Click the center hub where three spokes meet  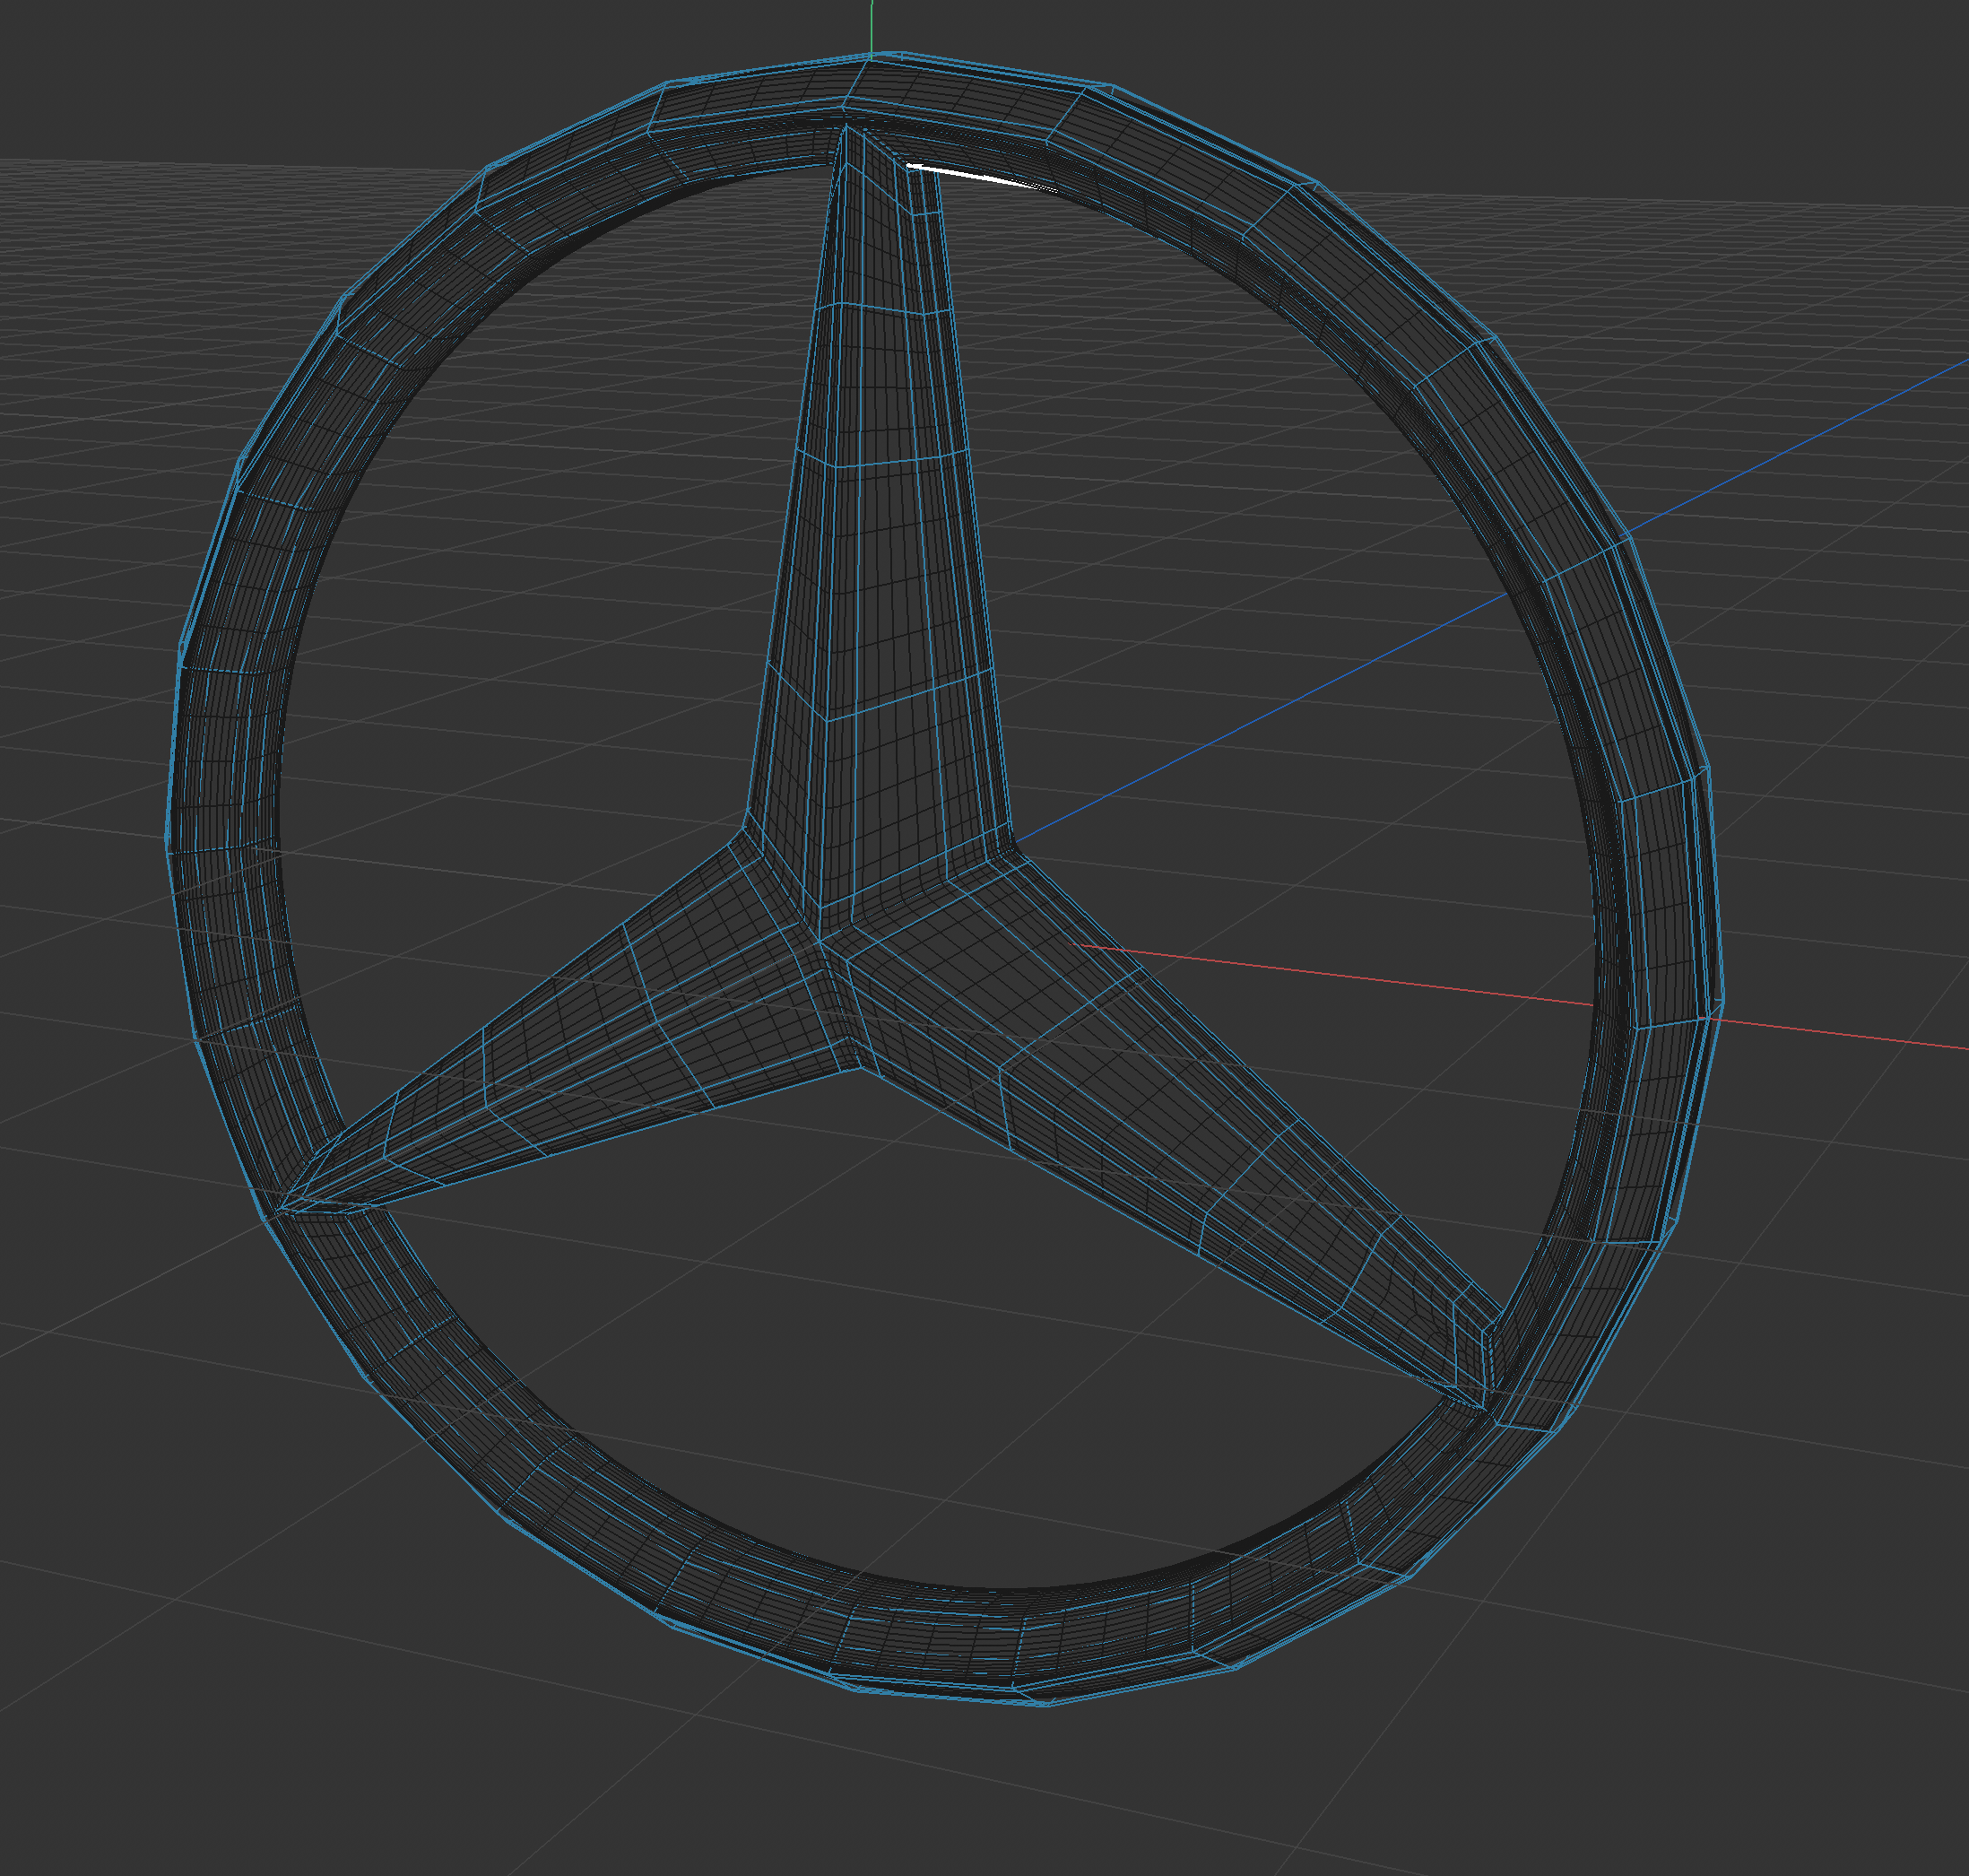pyautogui.click(x=832, y=950)
